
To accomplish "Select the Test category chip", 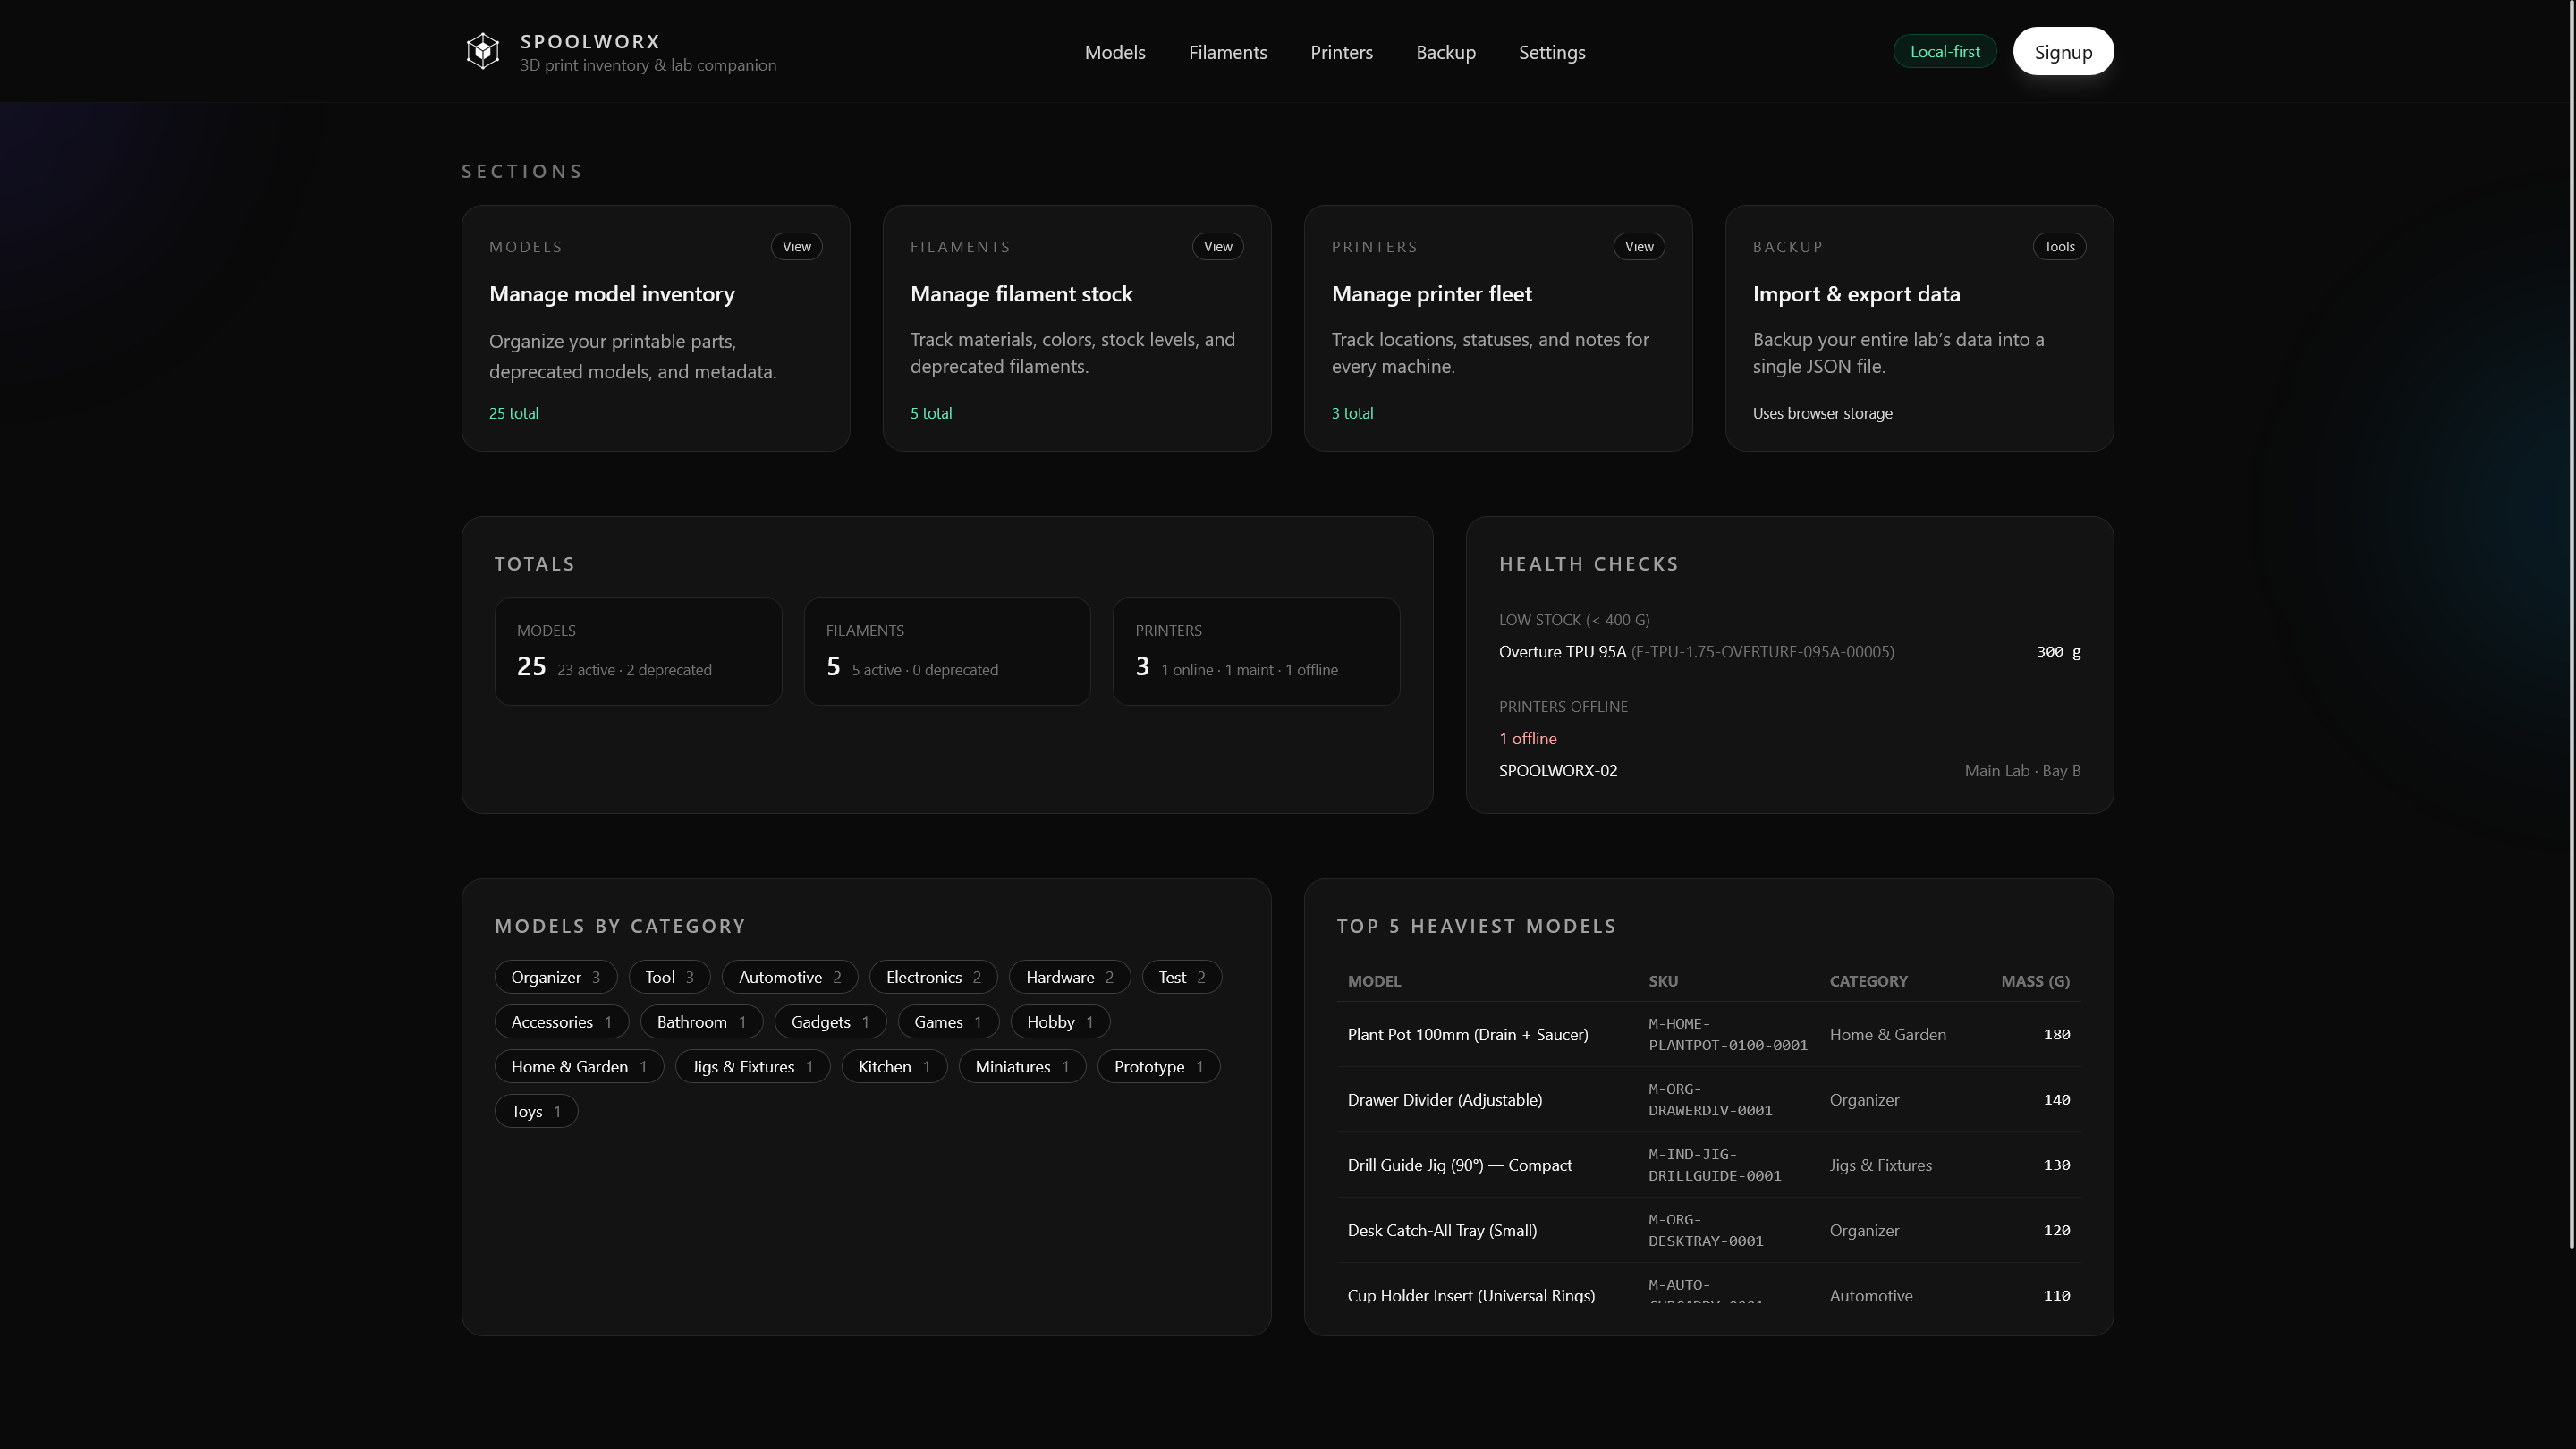I will click(x=1182, y=977).
